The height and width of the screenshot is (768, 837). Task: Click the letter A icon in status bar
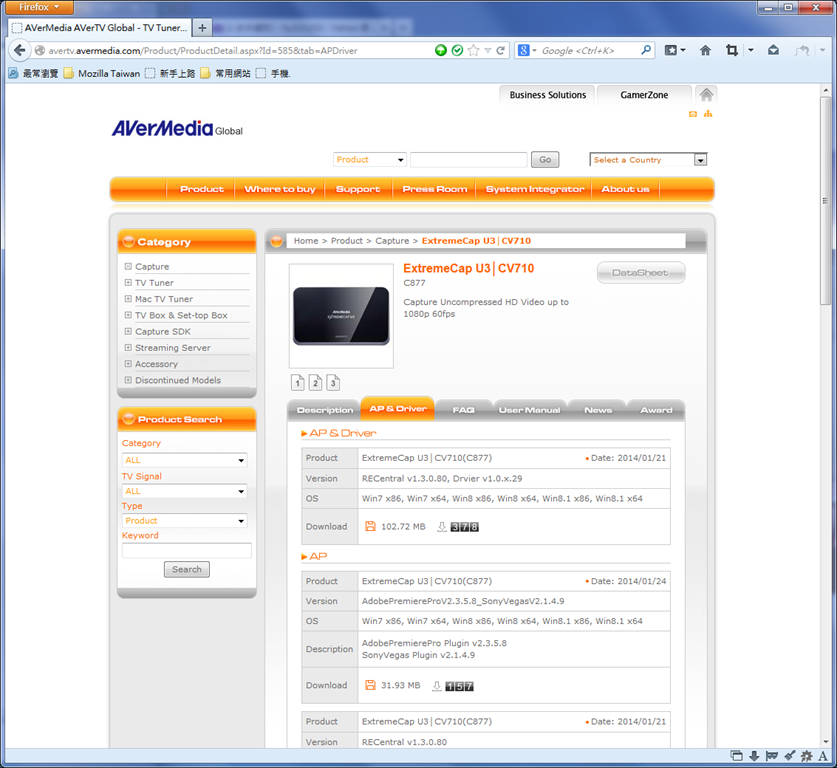click(x=823, y=756)
